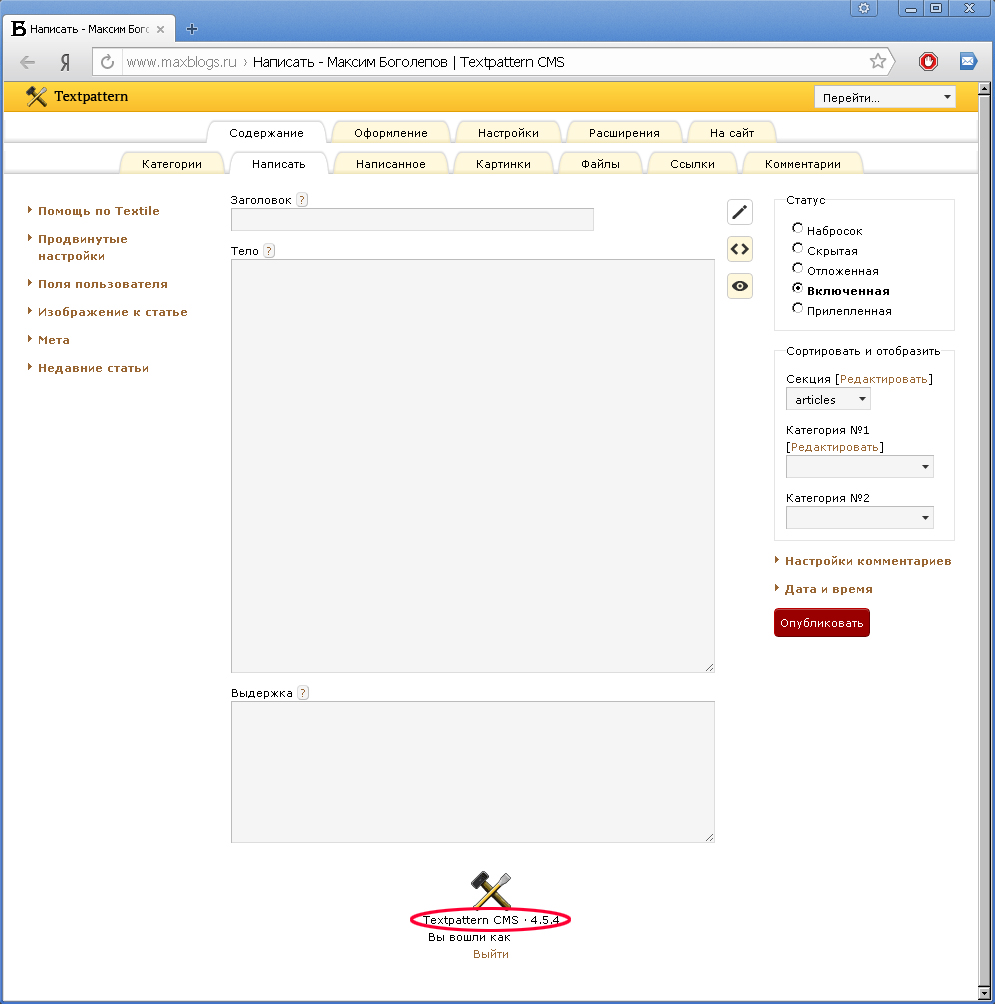Expand Дата и время section

point(829,589)
